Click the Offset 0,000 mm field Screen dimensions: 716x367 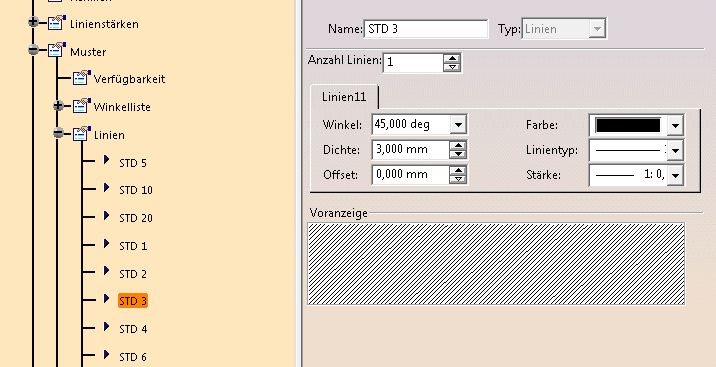coord(411,175)
